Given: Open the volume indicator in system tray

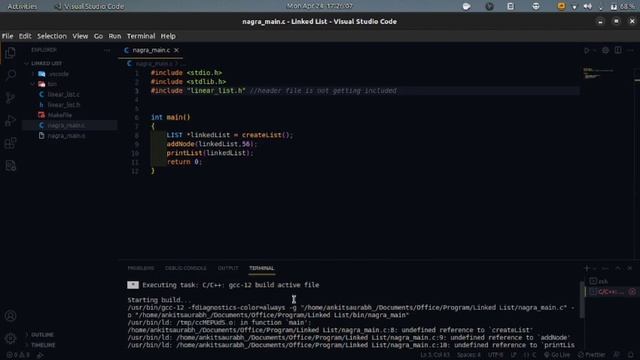Looking at the screenshot, I should pyautogui.click(x=587, y=6).
